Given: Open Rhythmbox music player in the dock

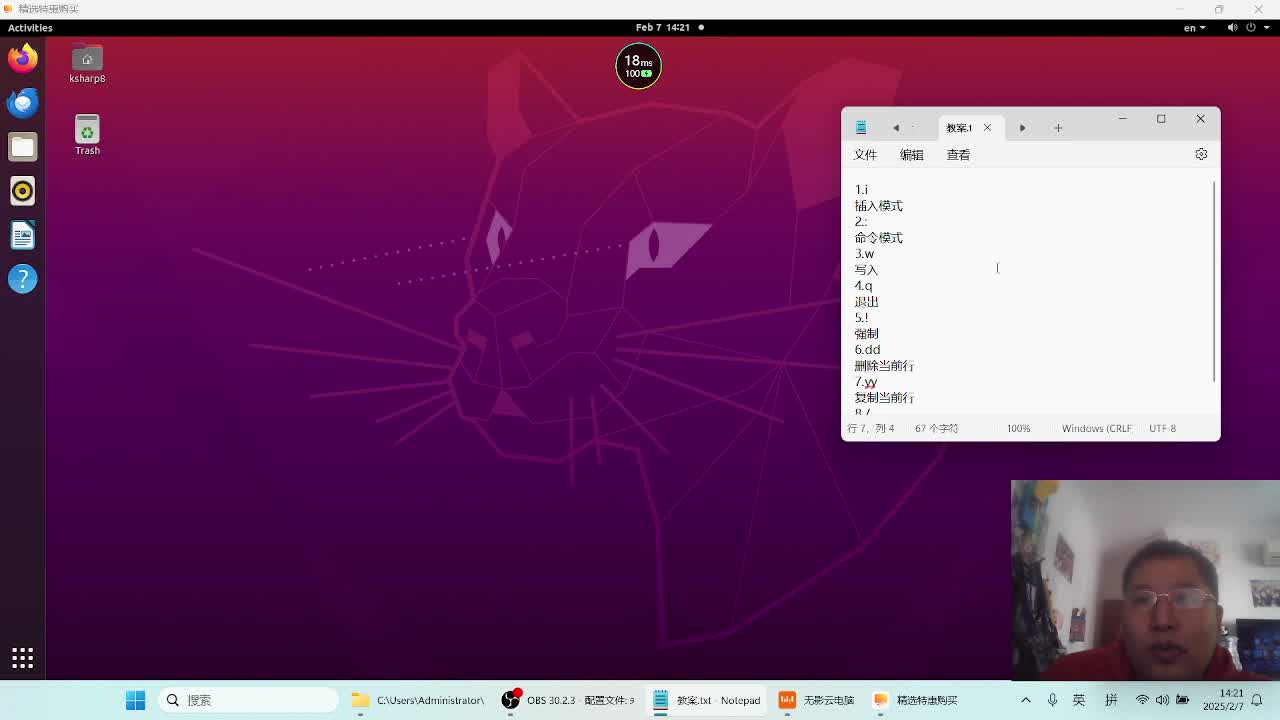Looking at the screenshot, I should (x=22, y=190).
